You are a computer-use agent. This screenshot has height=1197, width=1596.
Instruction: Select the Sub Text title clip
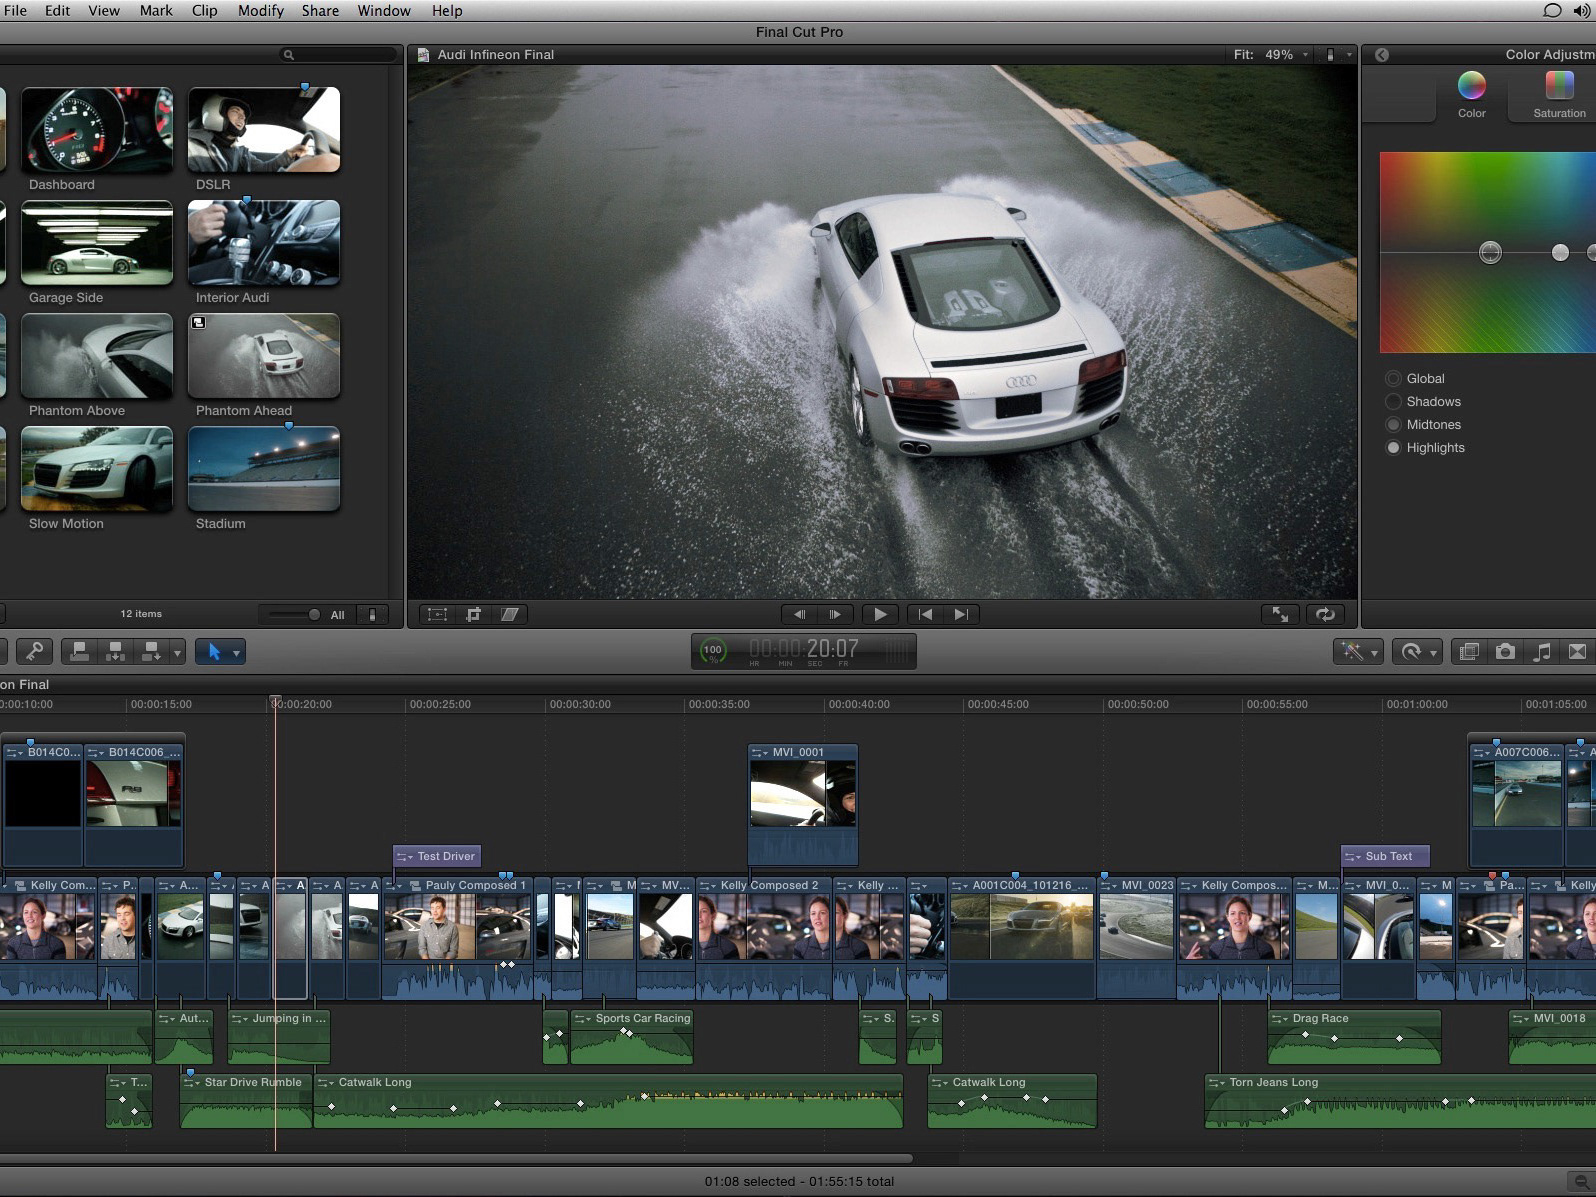point(1385,856)
